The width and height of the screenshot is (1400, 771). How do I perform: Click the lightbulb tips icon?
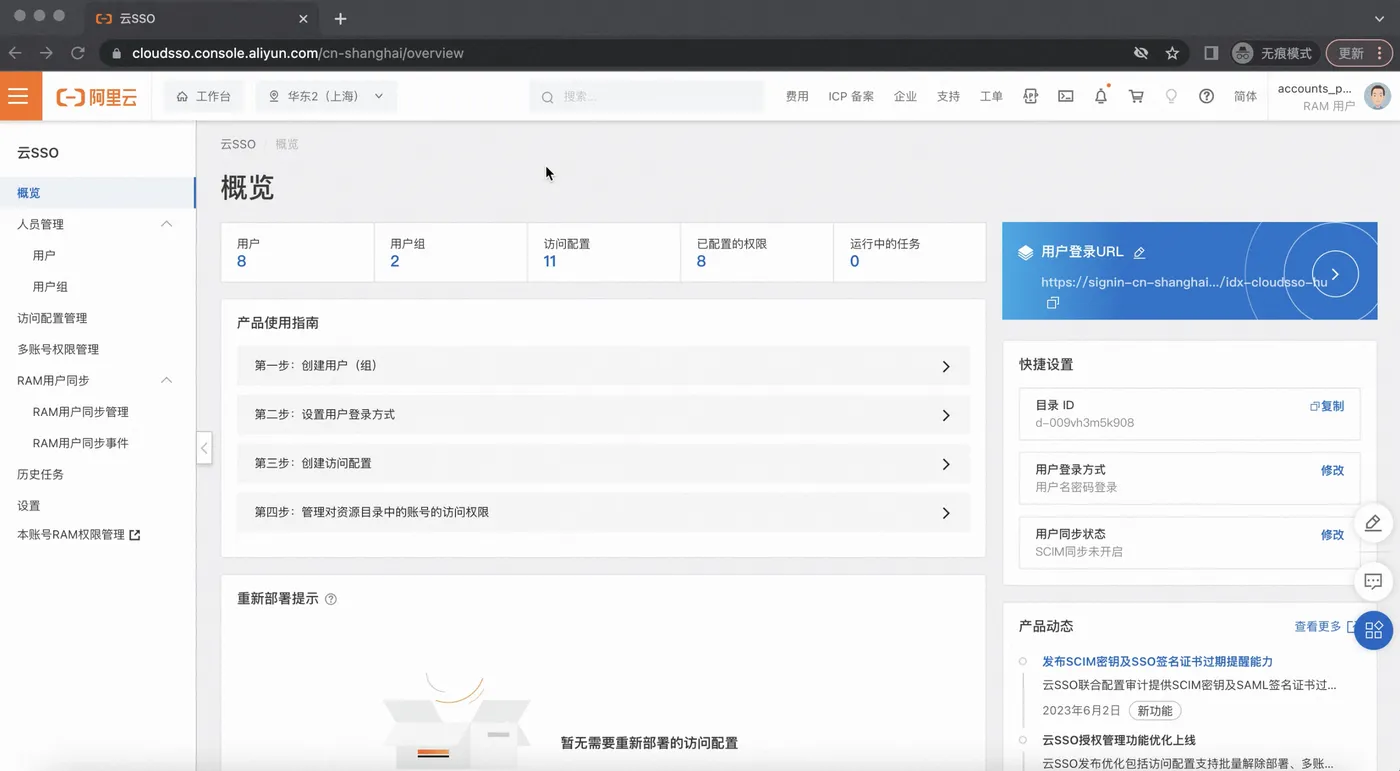click(1171, 96)
